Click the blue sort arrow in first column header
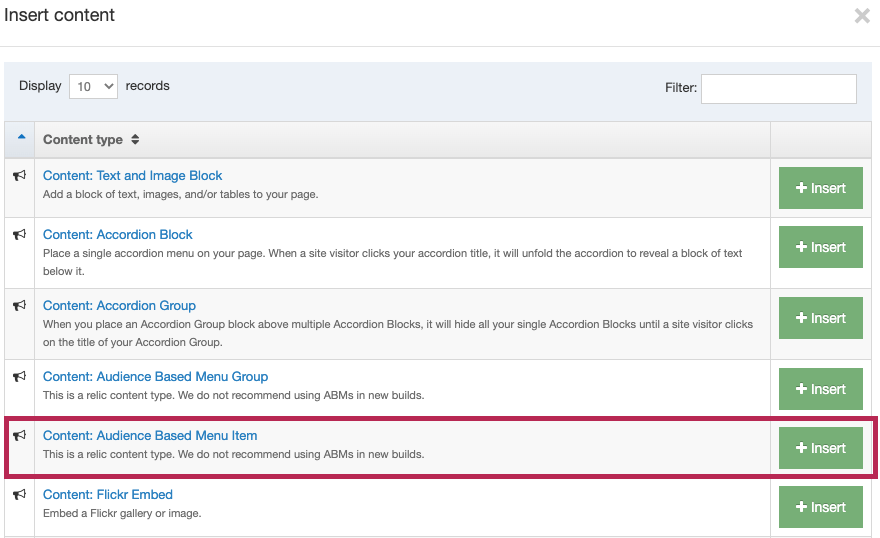 (21, 137)
